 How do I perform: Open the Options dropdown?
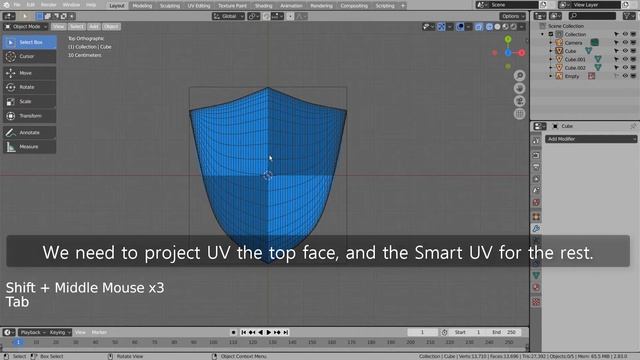513,16
